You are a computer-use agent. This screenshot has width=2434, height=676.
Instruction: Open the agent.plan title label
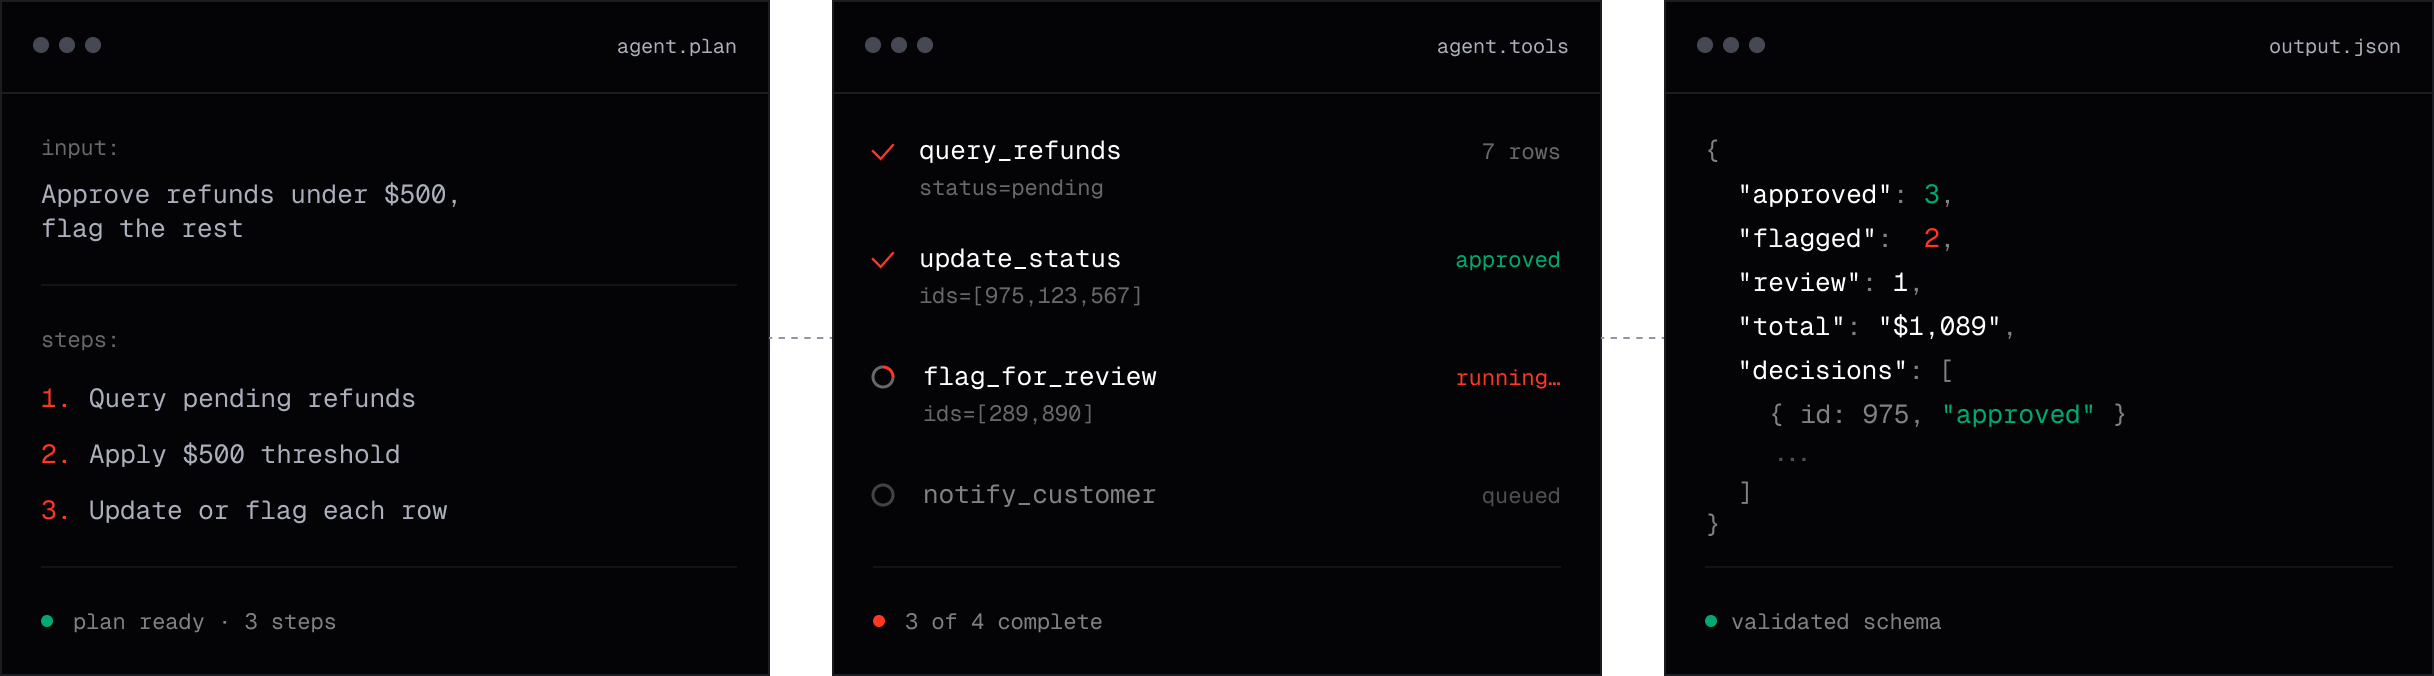coord(676,46)
